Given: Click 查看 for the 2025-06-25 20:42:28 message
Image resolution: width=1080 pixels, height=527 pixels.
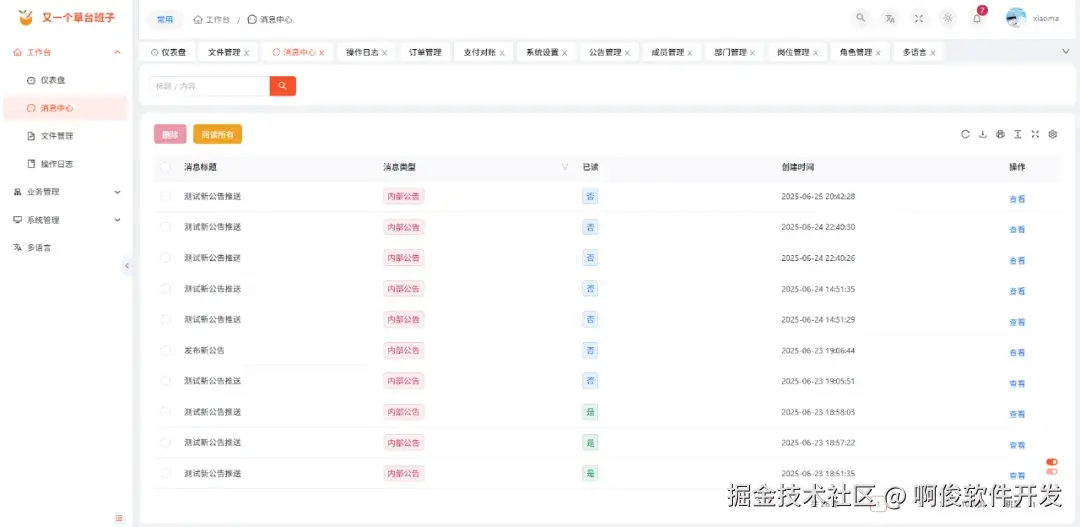Looking at the screenshot, I should (x=1017, y=199).
